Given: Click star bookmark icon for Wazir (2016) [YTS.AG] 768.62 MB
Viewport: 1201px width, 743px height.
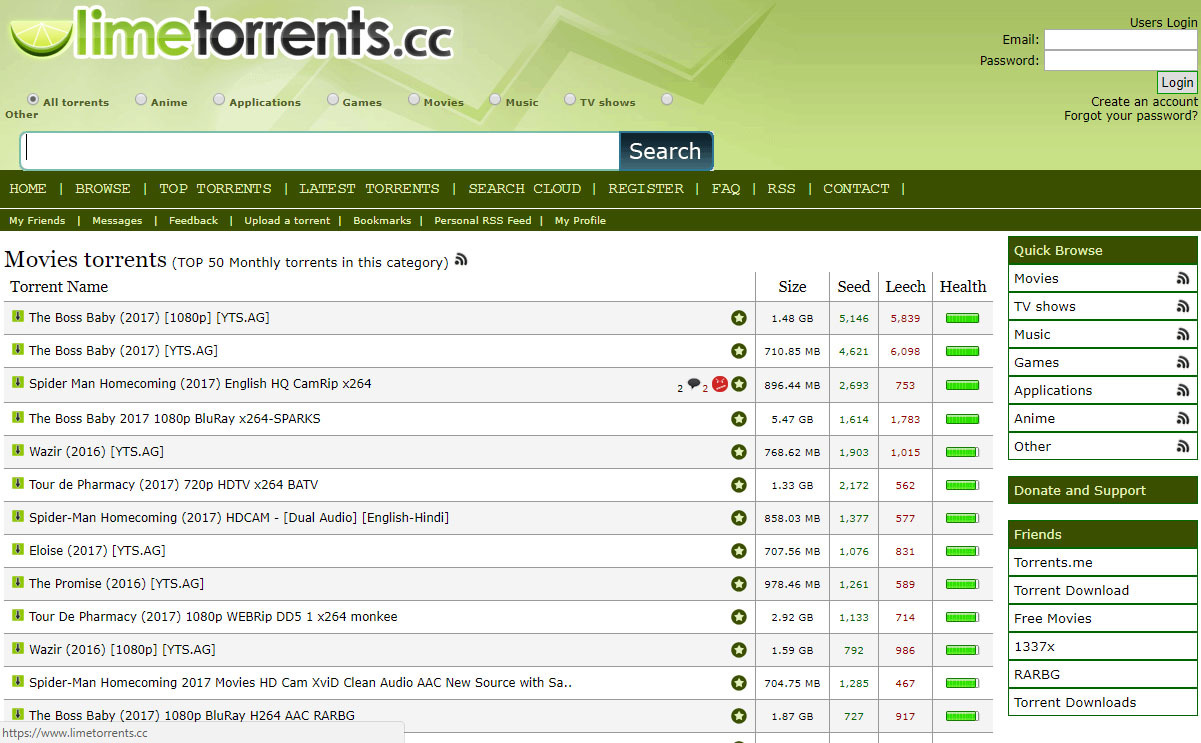Looking at the screenshot, I should tap(739, 452).
